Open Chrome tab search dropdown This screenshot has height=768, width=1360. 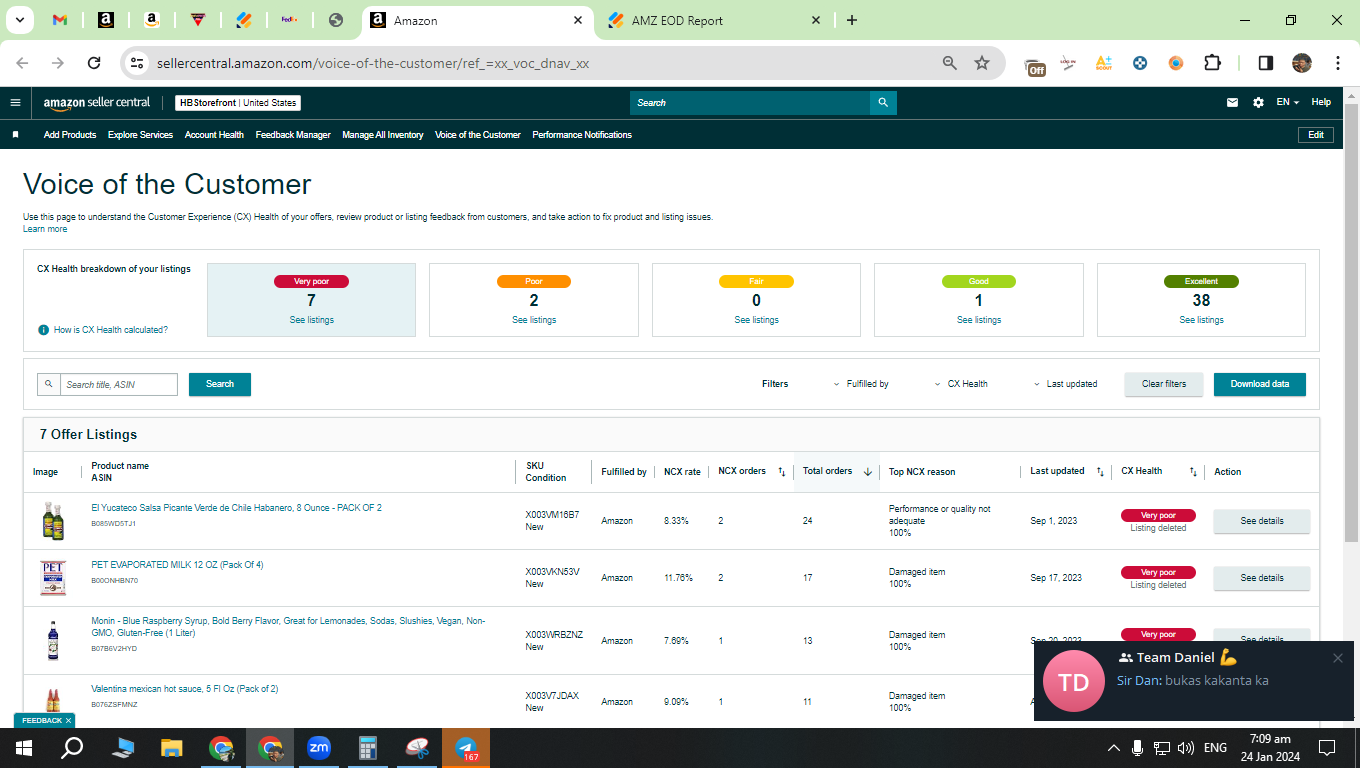19,20
